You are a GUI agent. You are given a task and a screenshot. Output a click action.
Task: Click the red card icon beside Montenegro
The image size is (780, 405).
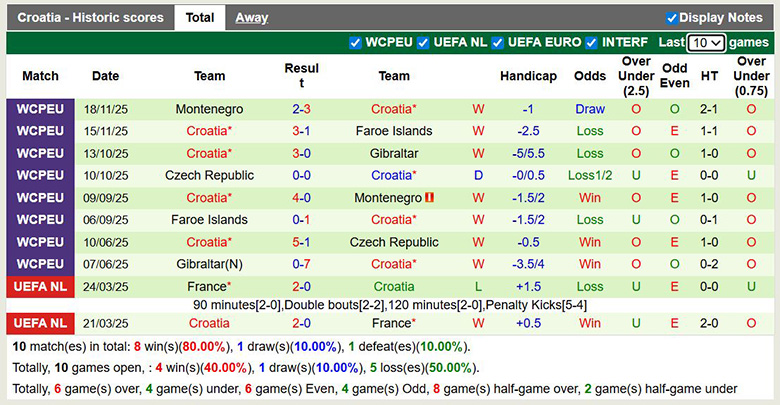(429, 198)
